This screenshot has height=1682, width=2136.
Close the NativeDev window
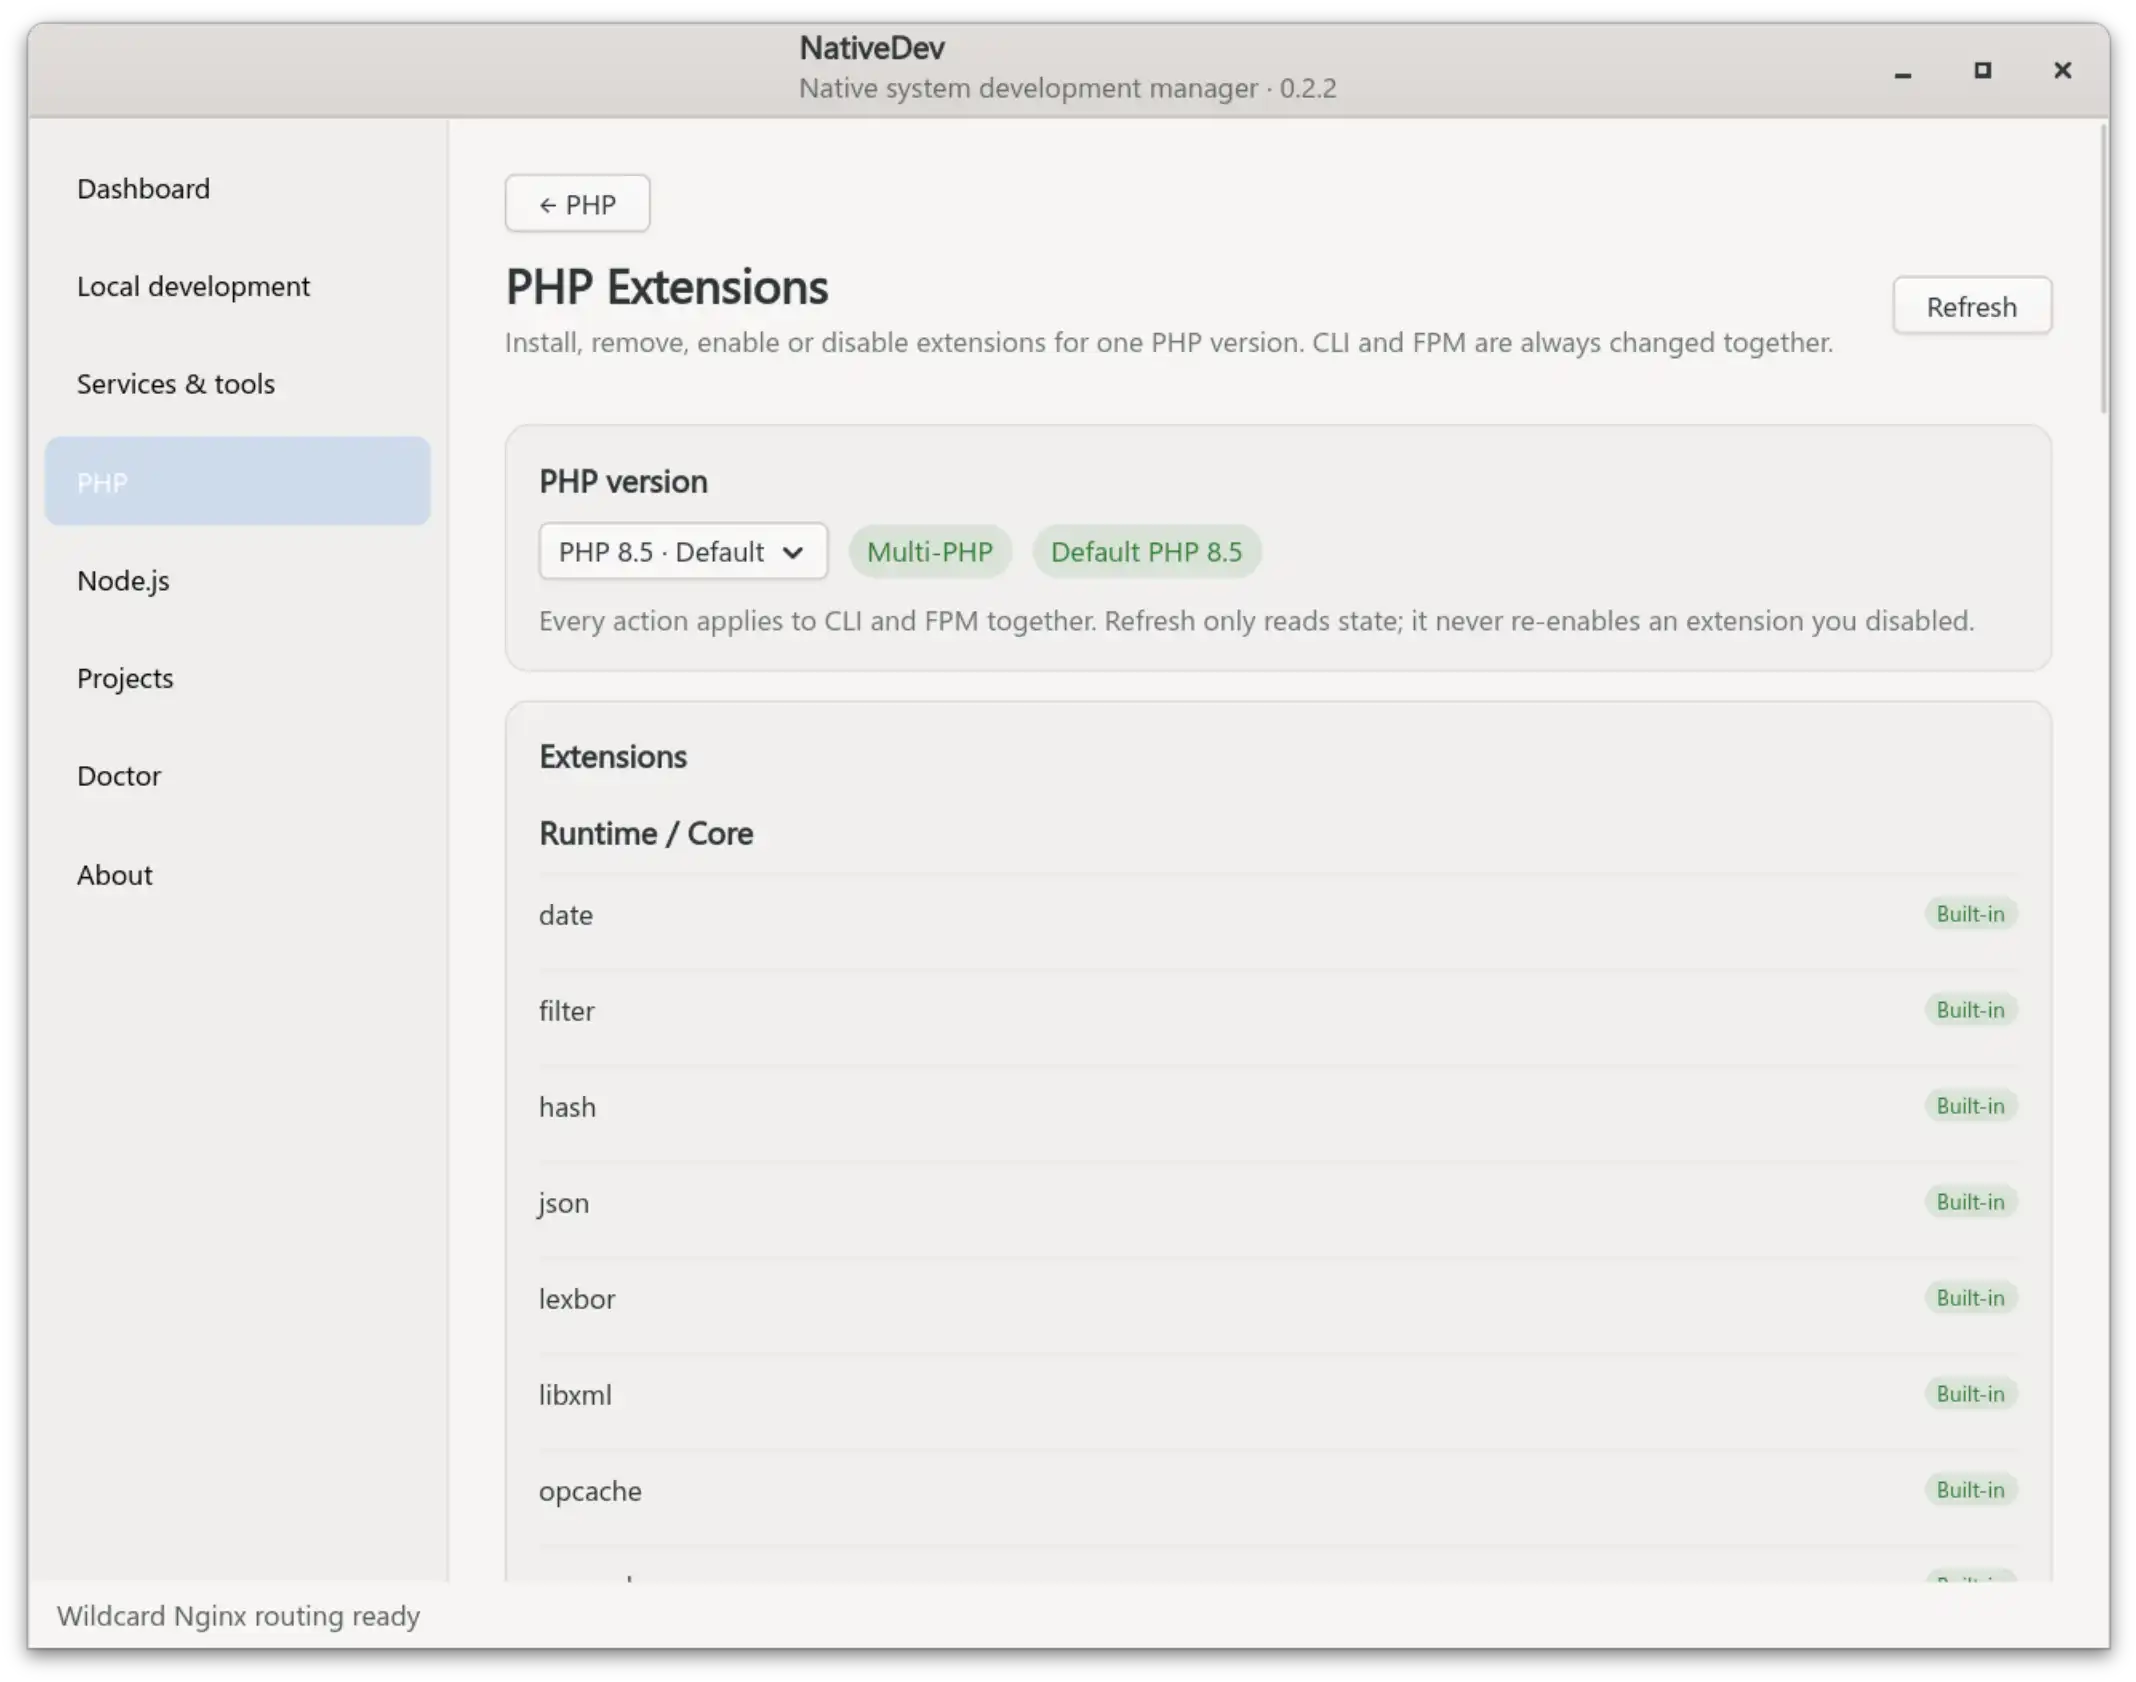click(2062, 71)
